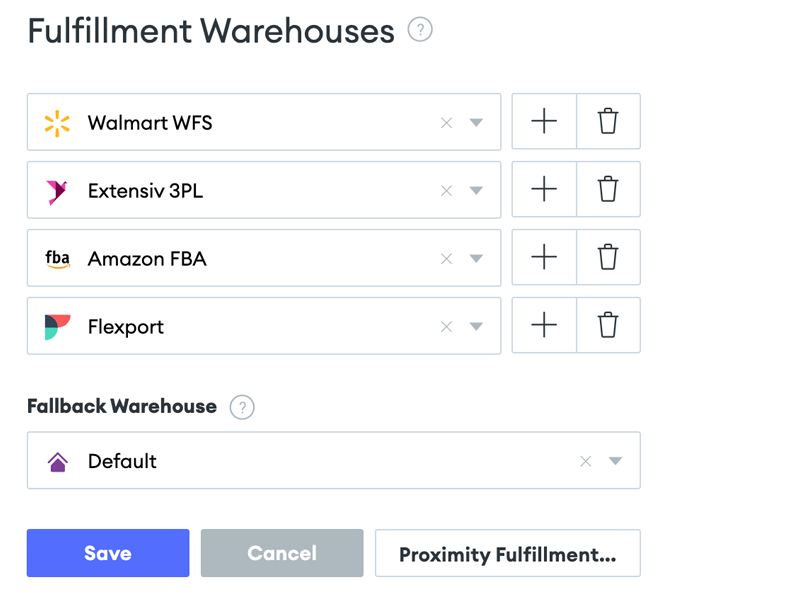Delete the Walmart WFS warehouse row
Screen dimensions: 800x600
pos(608,121)
